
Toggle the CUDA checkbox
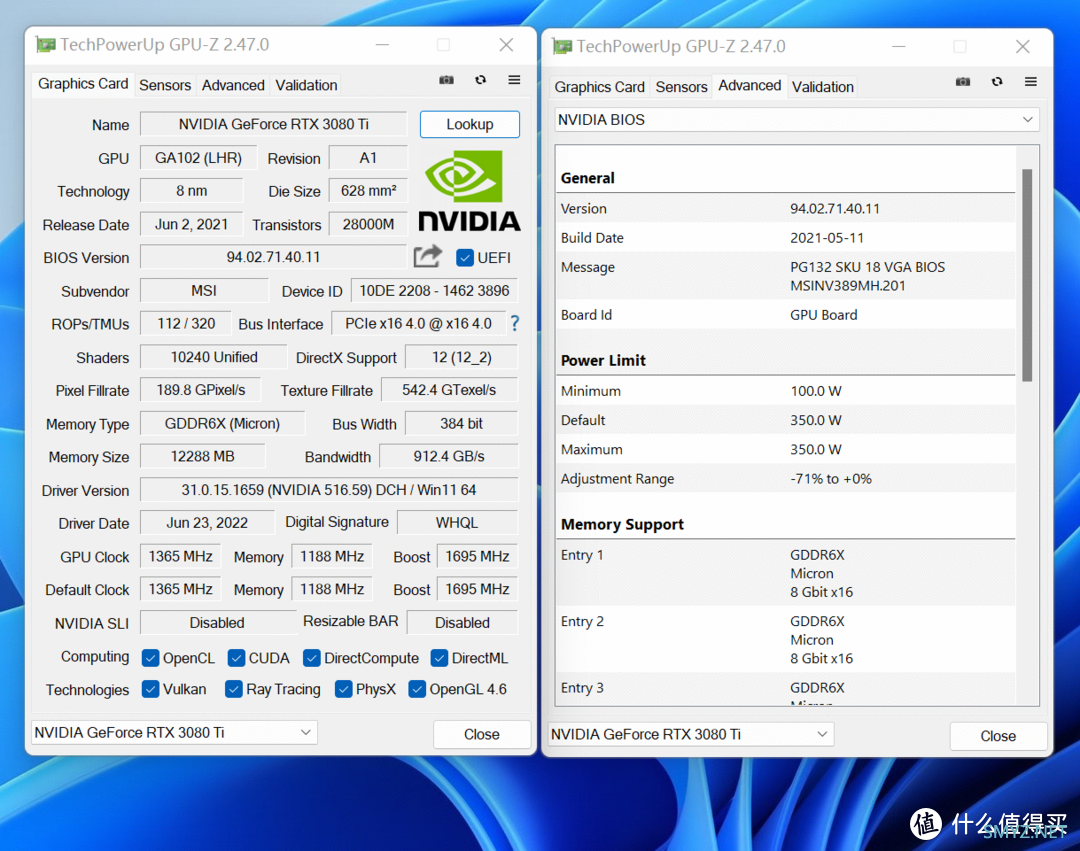(x=236, y=658)
